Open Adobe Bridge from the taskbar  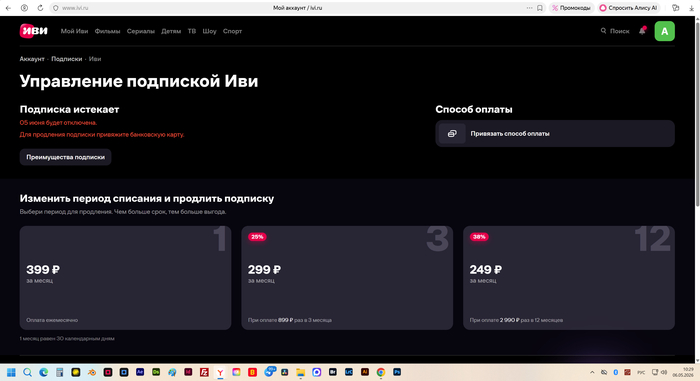coord(333,372)
